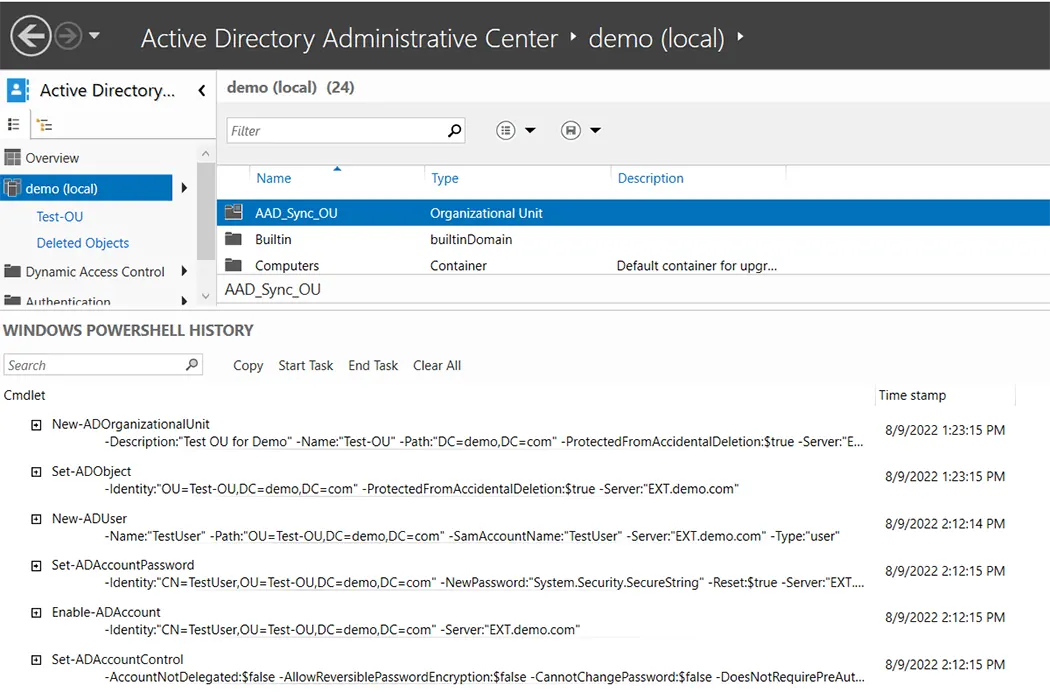
Task: Expand Dynamic Access Control submenu arrow
Action: pos(184,271)
